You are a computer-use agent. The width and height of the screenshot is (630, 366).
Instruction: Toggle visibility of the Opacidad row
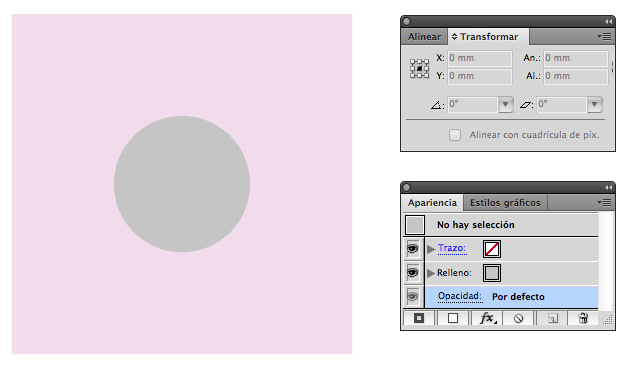(x=413, y=296)
